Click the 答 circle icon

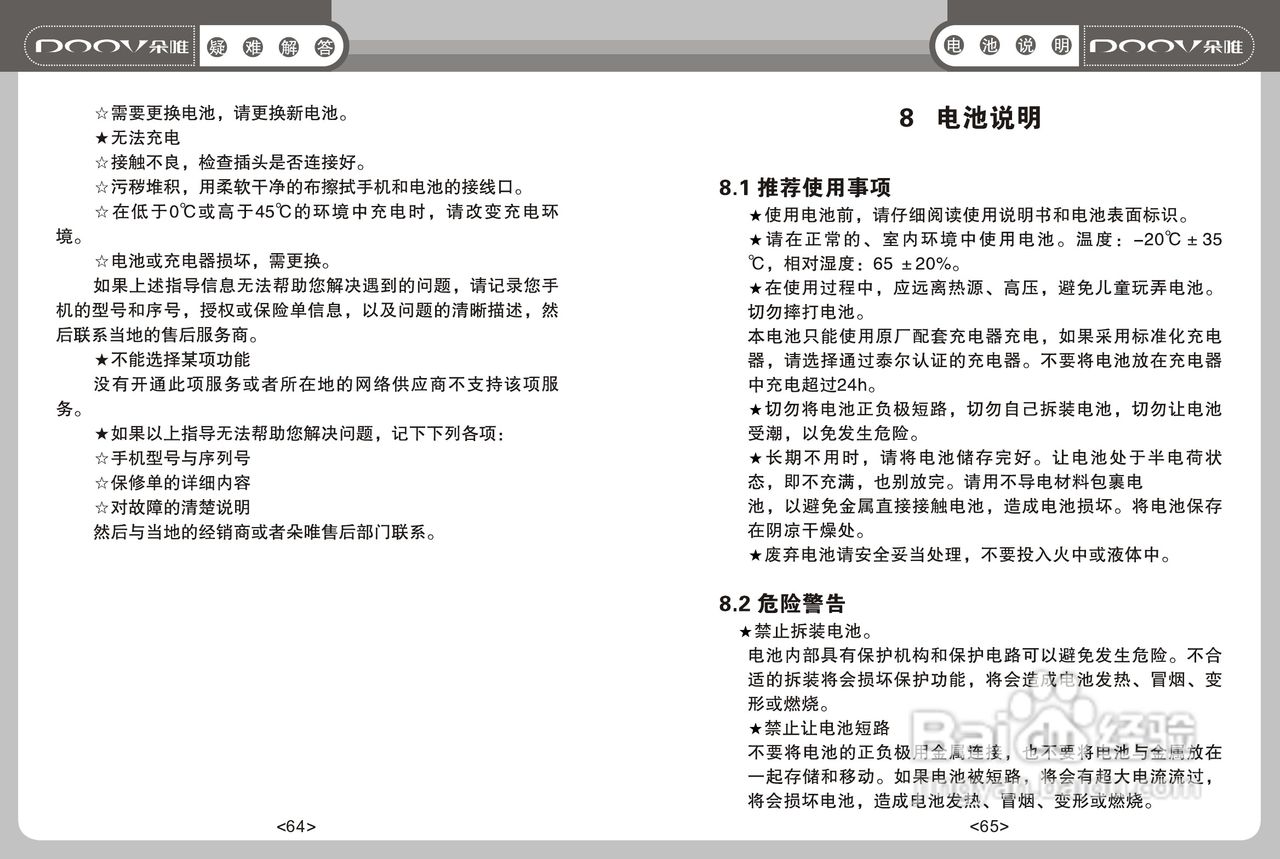click(x=324, y=46)
